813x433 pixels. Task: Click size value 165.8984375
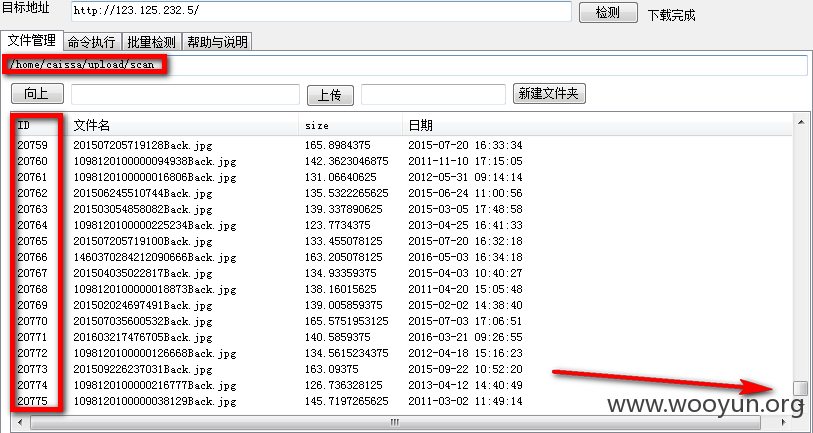(x=338, y=145)
